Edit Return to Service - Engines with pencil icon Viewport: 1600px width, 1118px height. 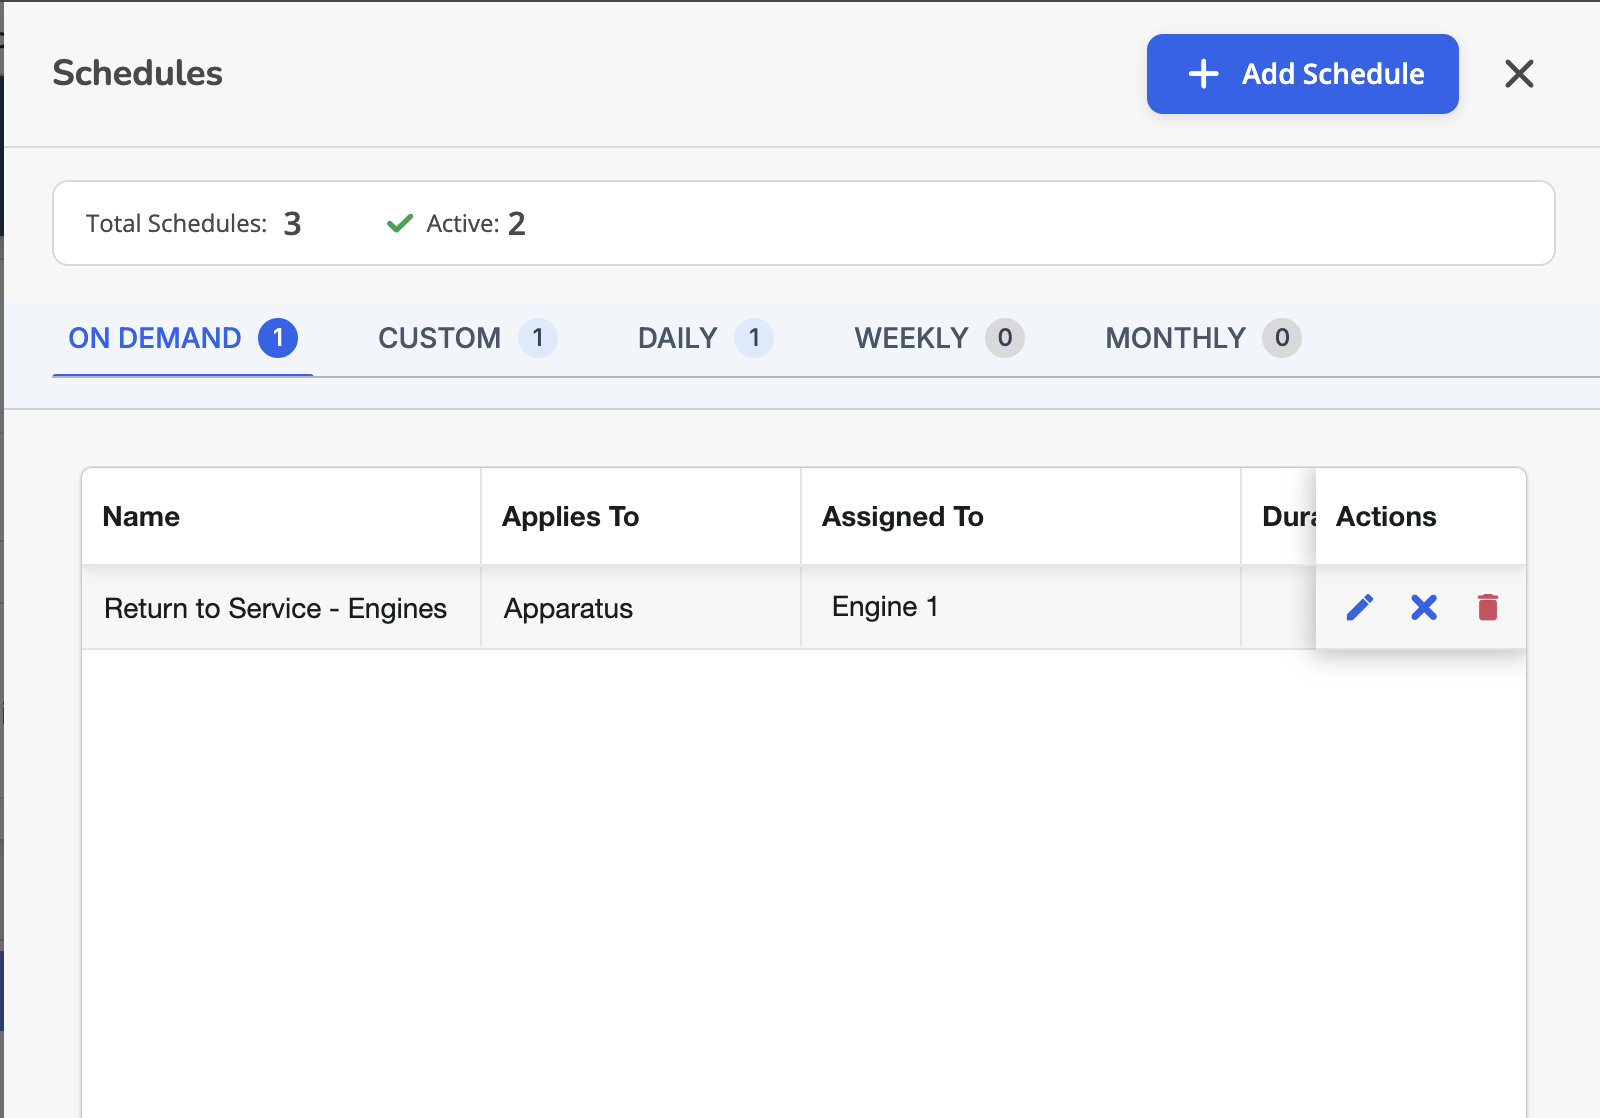1359,607
